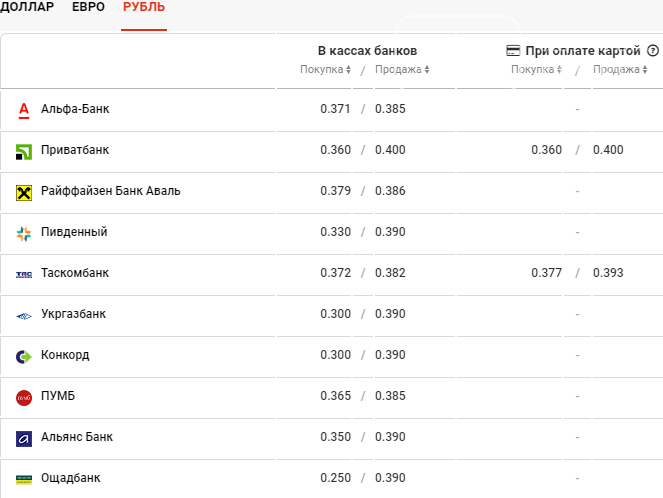The width and height of the screenshot is (663, 498).
Task: Click the Concord bank logo icon
Action: point(24,356)
